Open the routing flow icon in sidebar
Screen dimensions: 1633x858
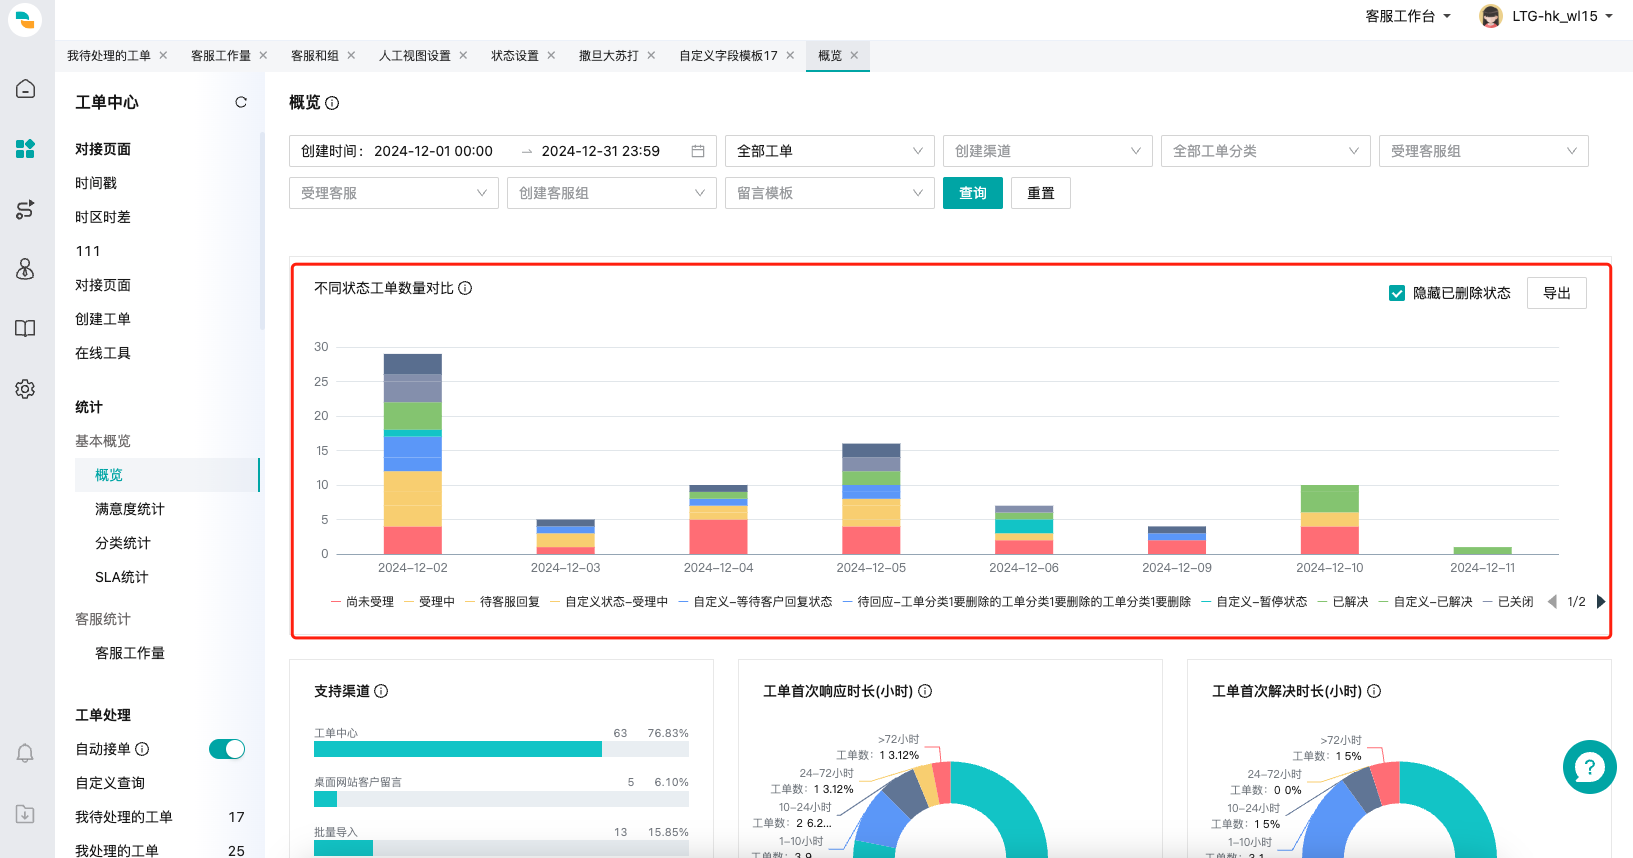click(x=25, y=209)
